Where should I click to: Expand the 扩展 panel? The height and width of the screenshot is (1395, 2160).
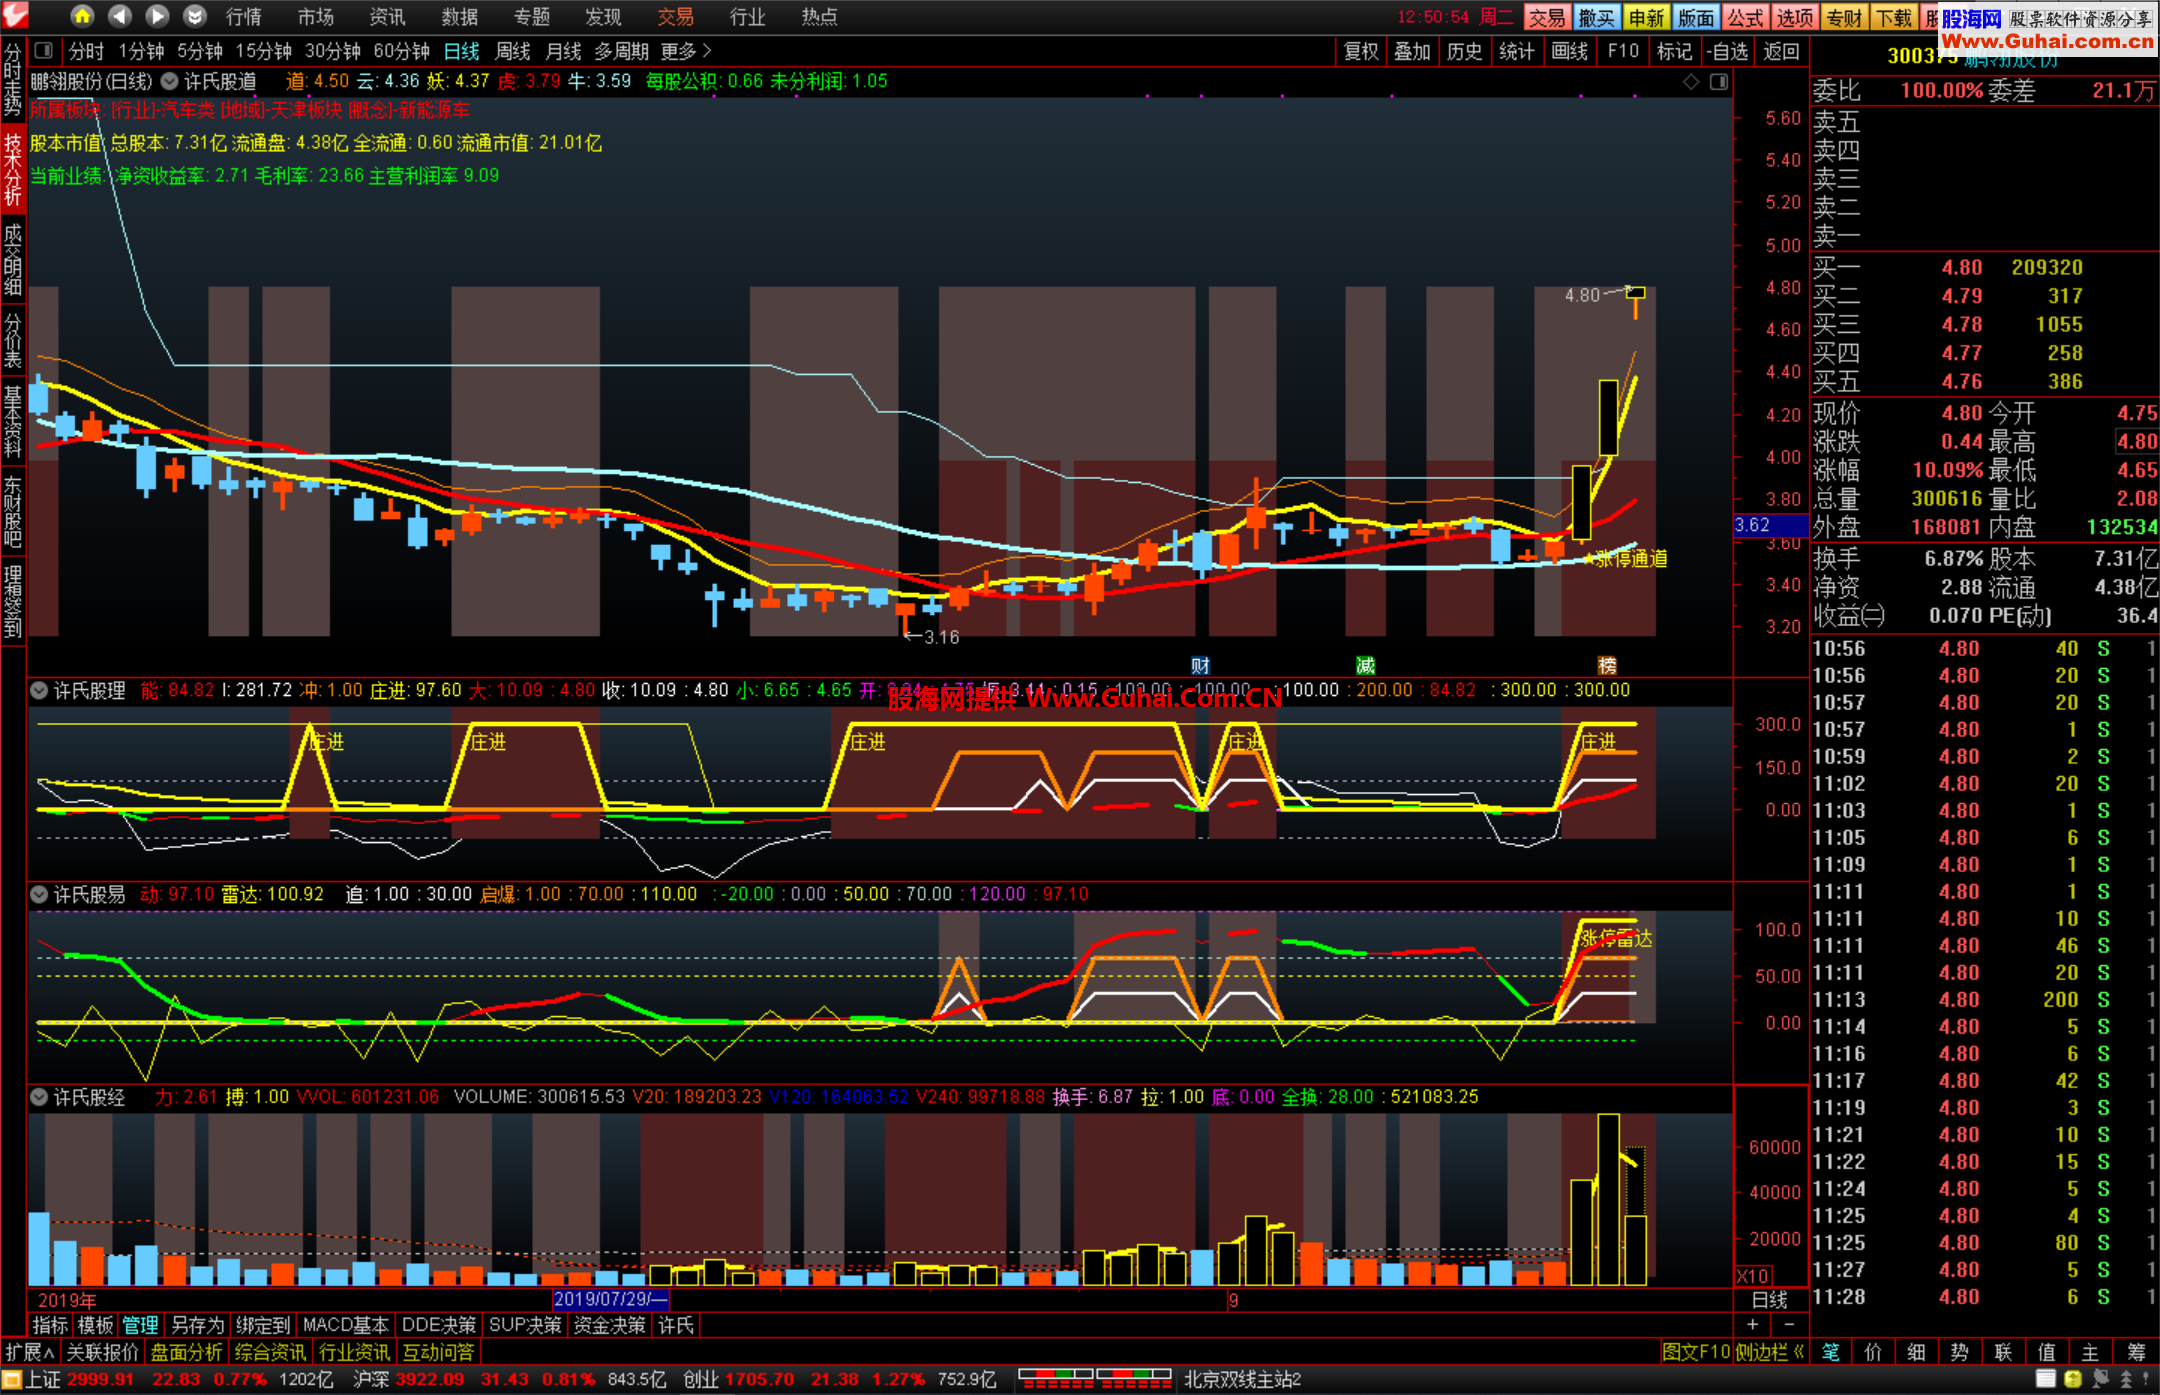30,1352
